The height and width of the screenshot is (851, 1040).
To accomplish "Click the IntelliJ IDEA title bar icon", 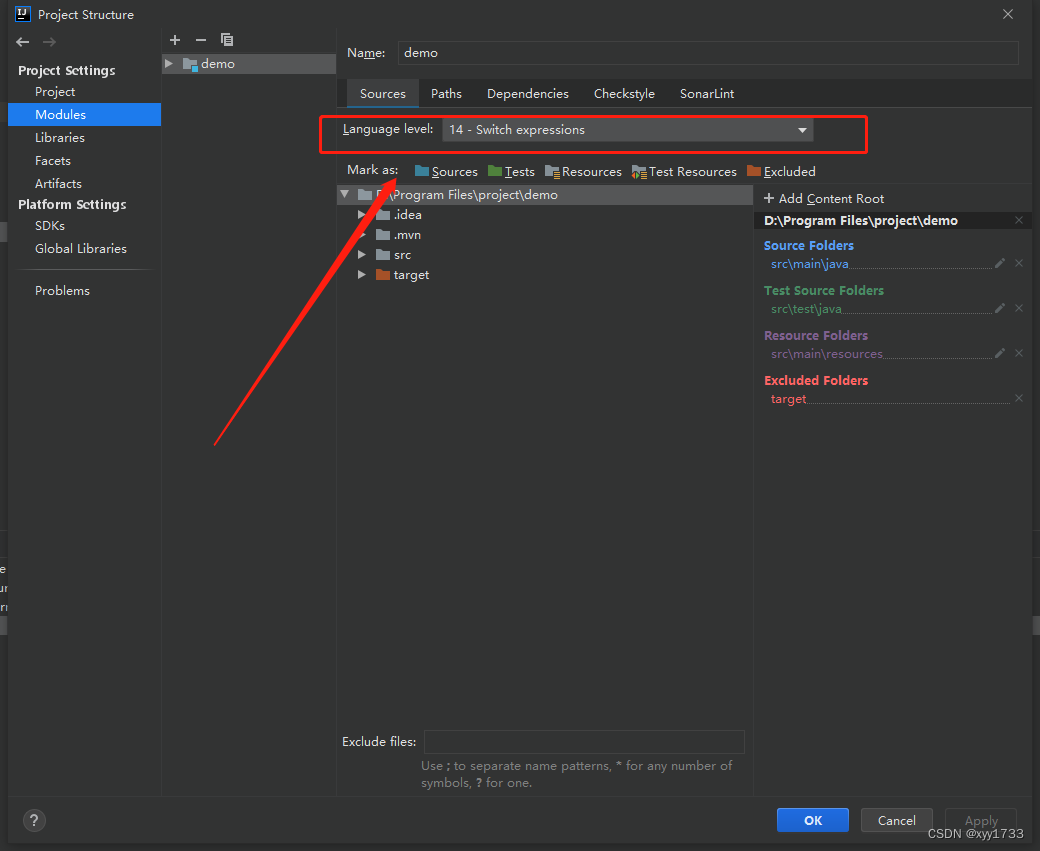I will (23, 14).
